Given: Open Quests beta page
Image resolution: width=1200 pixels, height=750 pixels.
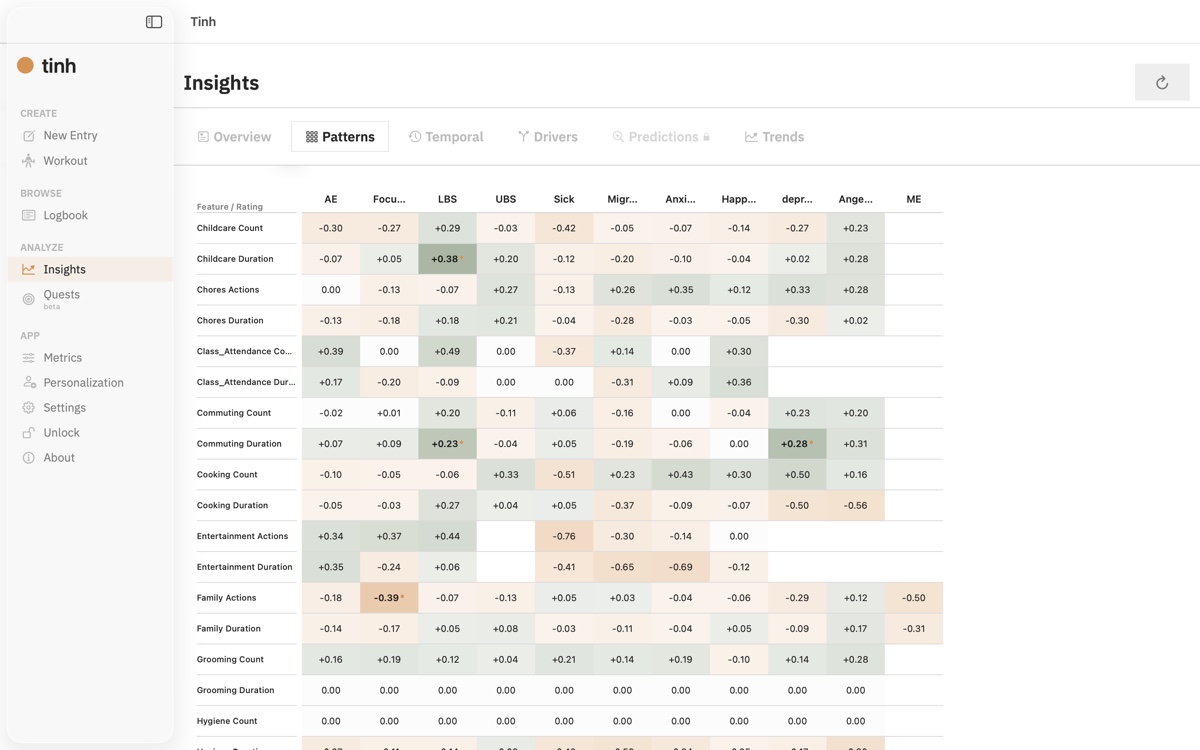Looking at the screenshot, I should coord(90,299).
